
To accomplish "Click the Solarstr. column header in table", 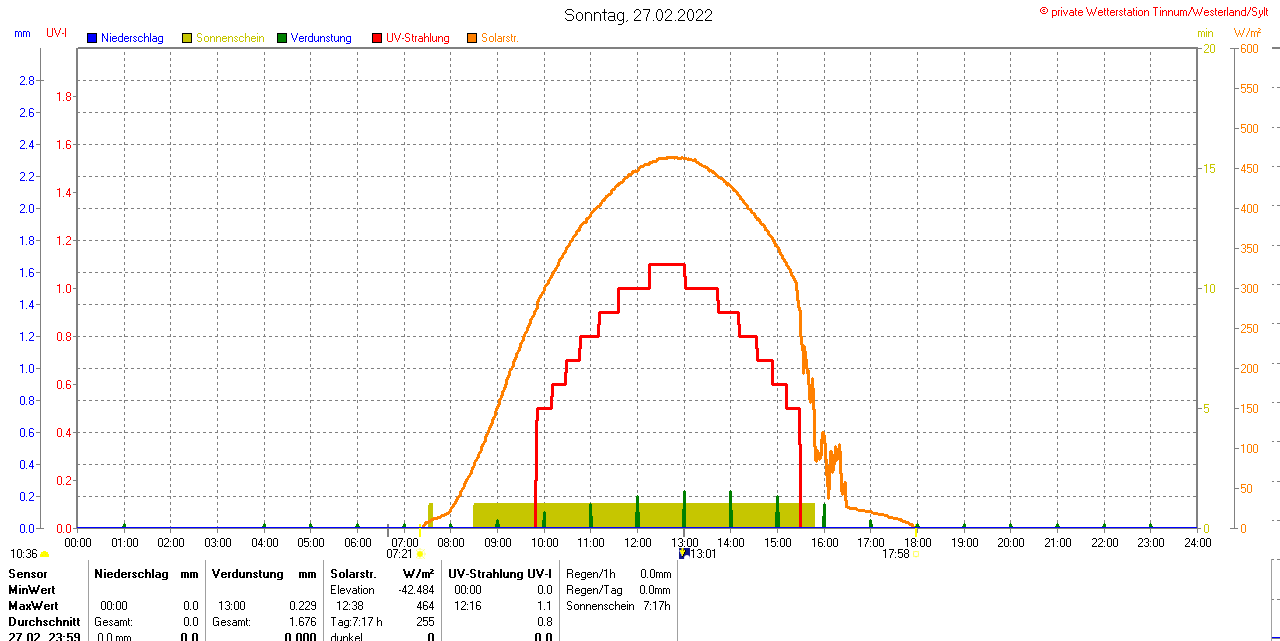I will click(353, 574).
